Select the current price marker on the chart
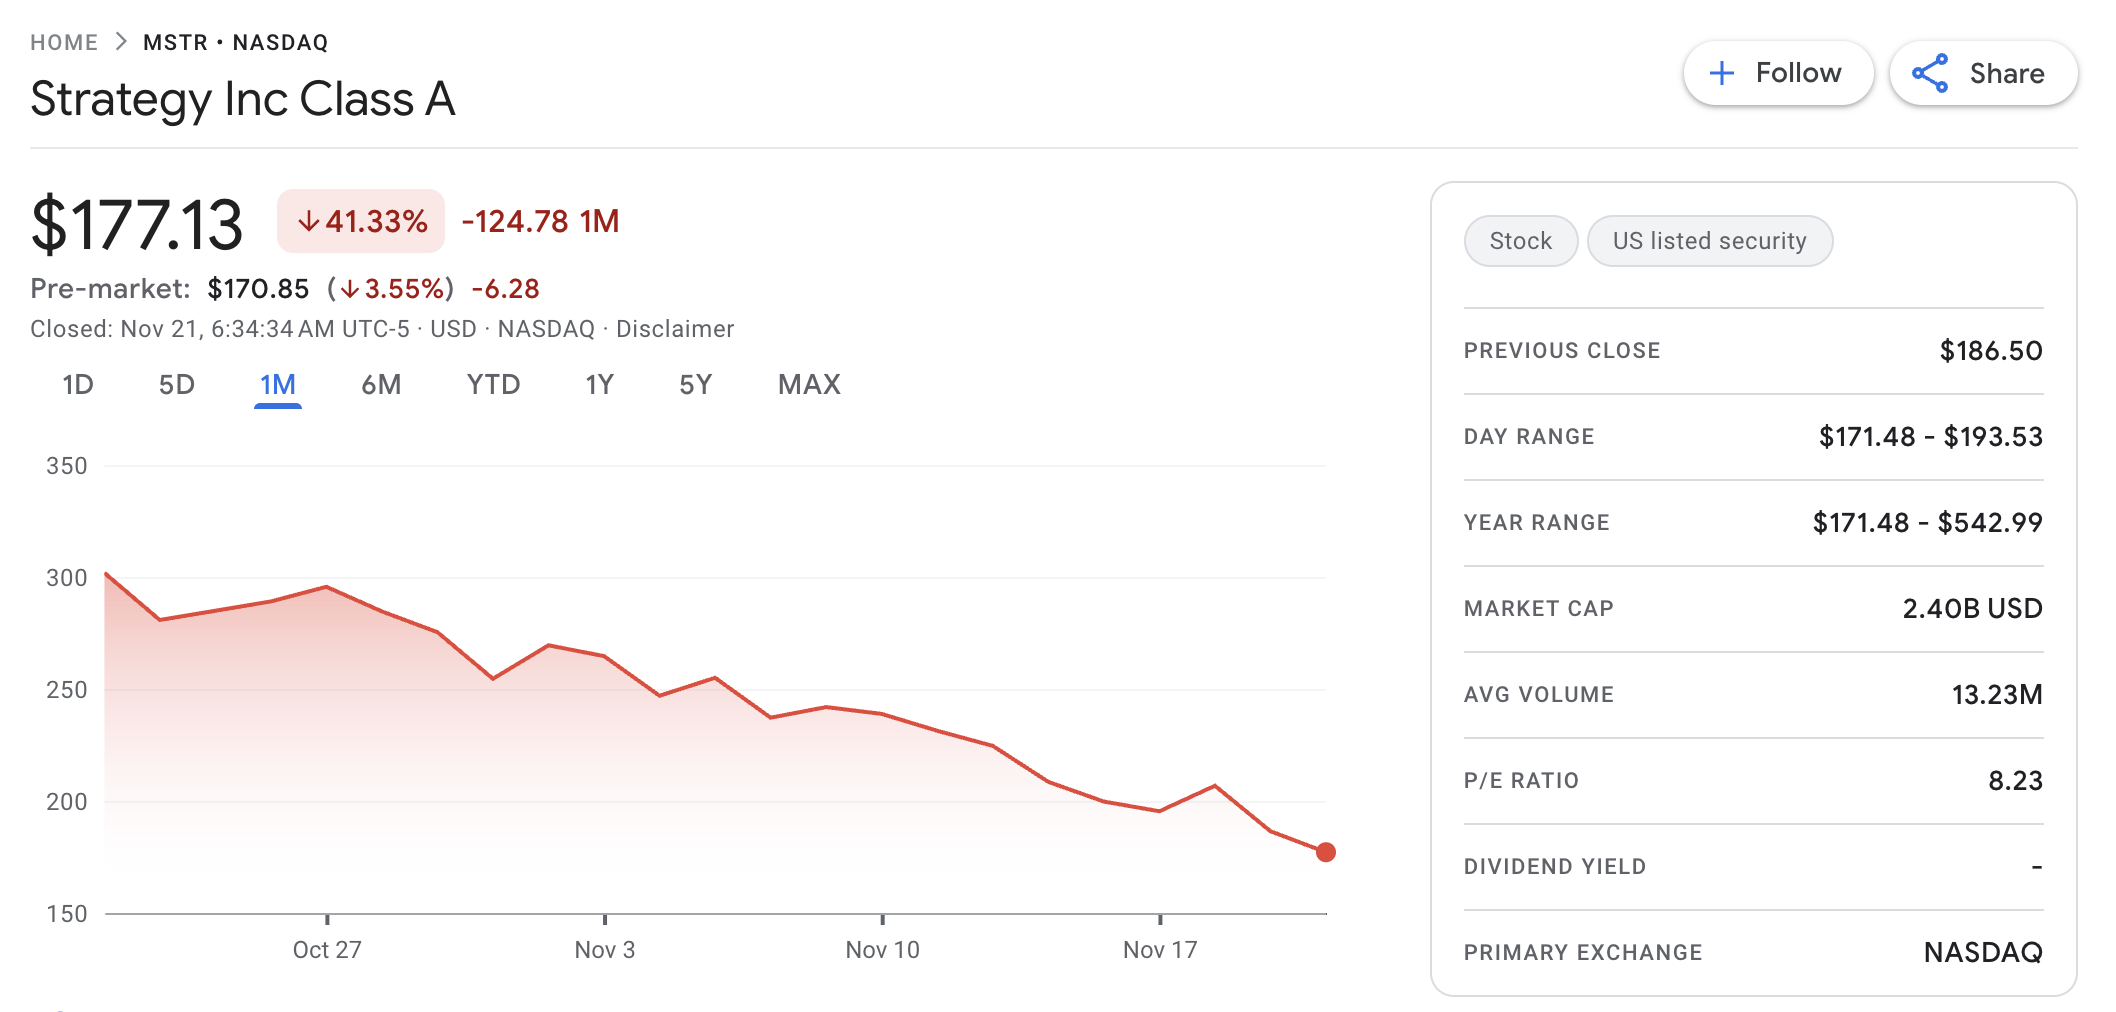This screenshot has width=2116, height=1012. click(1326, 852)
